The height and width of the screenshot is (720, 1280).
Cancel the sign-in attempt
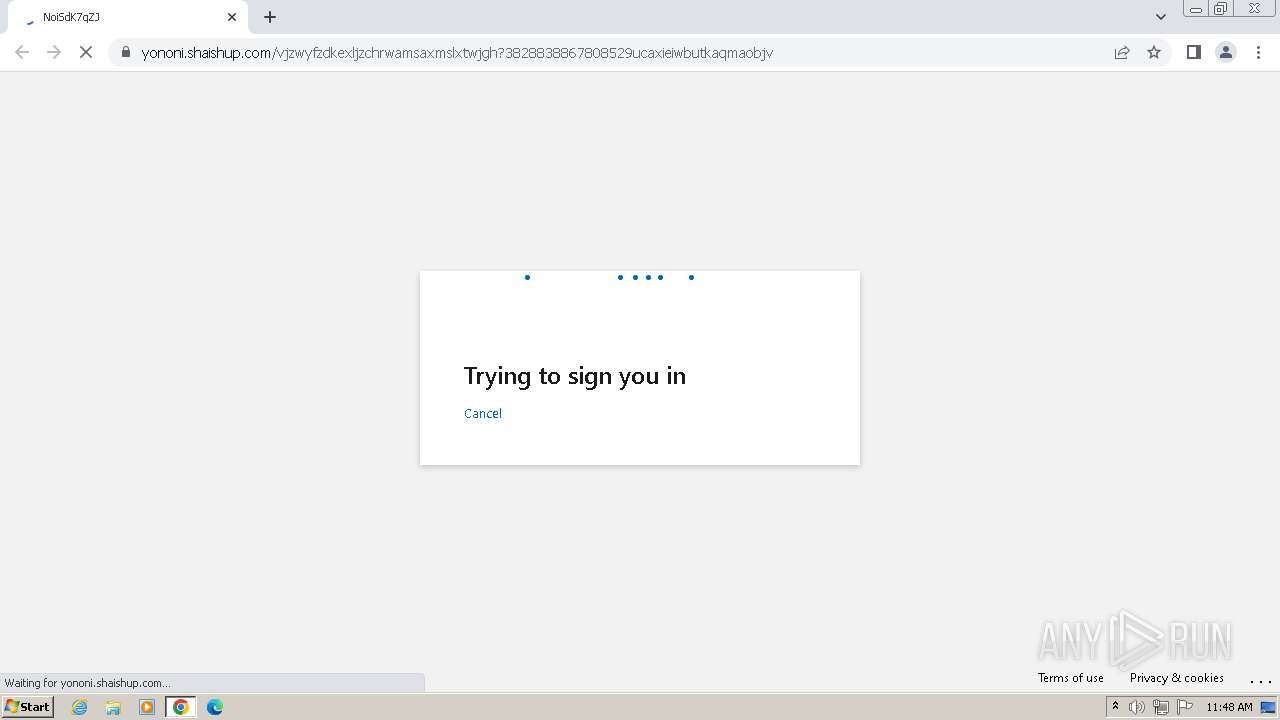483,413
